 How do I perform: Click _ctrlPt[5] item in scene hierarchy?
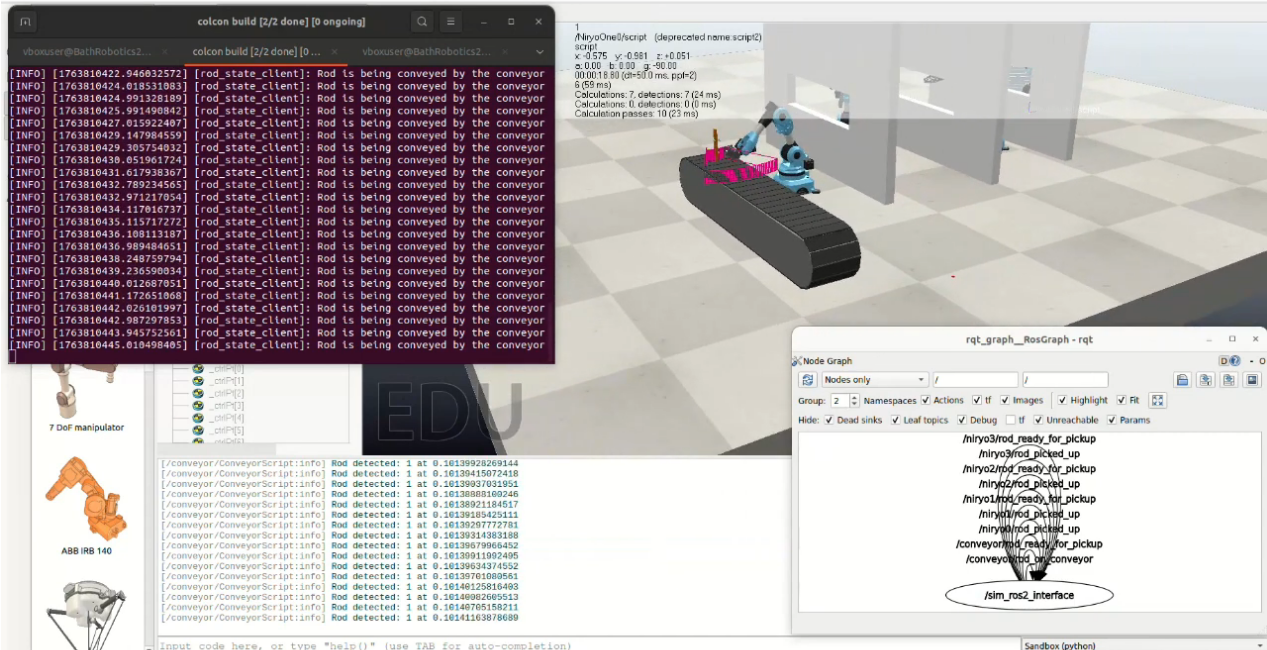[x=225, y=429]
